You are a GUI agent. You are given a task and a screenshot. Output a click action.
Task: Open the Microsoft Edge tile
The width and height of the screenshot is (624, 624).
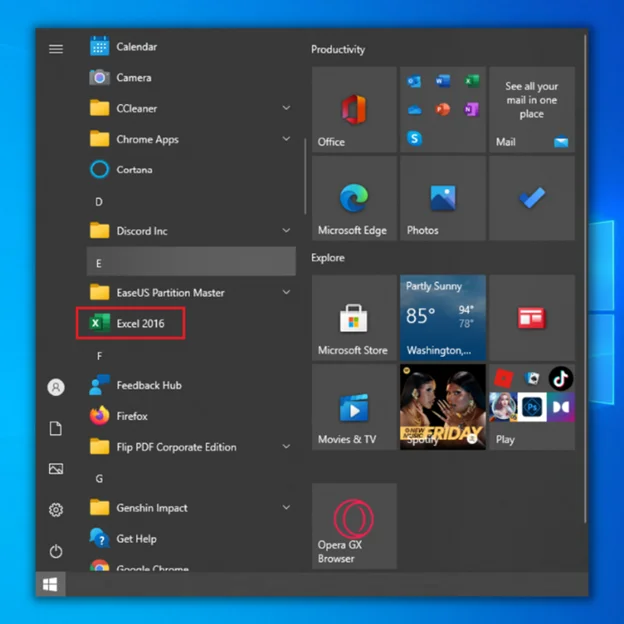(x=354, y=198)
